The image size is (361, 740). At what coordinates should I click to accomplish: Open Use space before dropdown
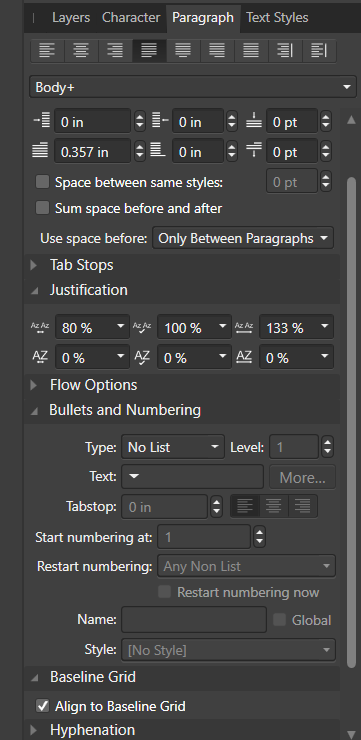click(x=243, y=238)
